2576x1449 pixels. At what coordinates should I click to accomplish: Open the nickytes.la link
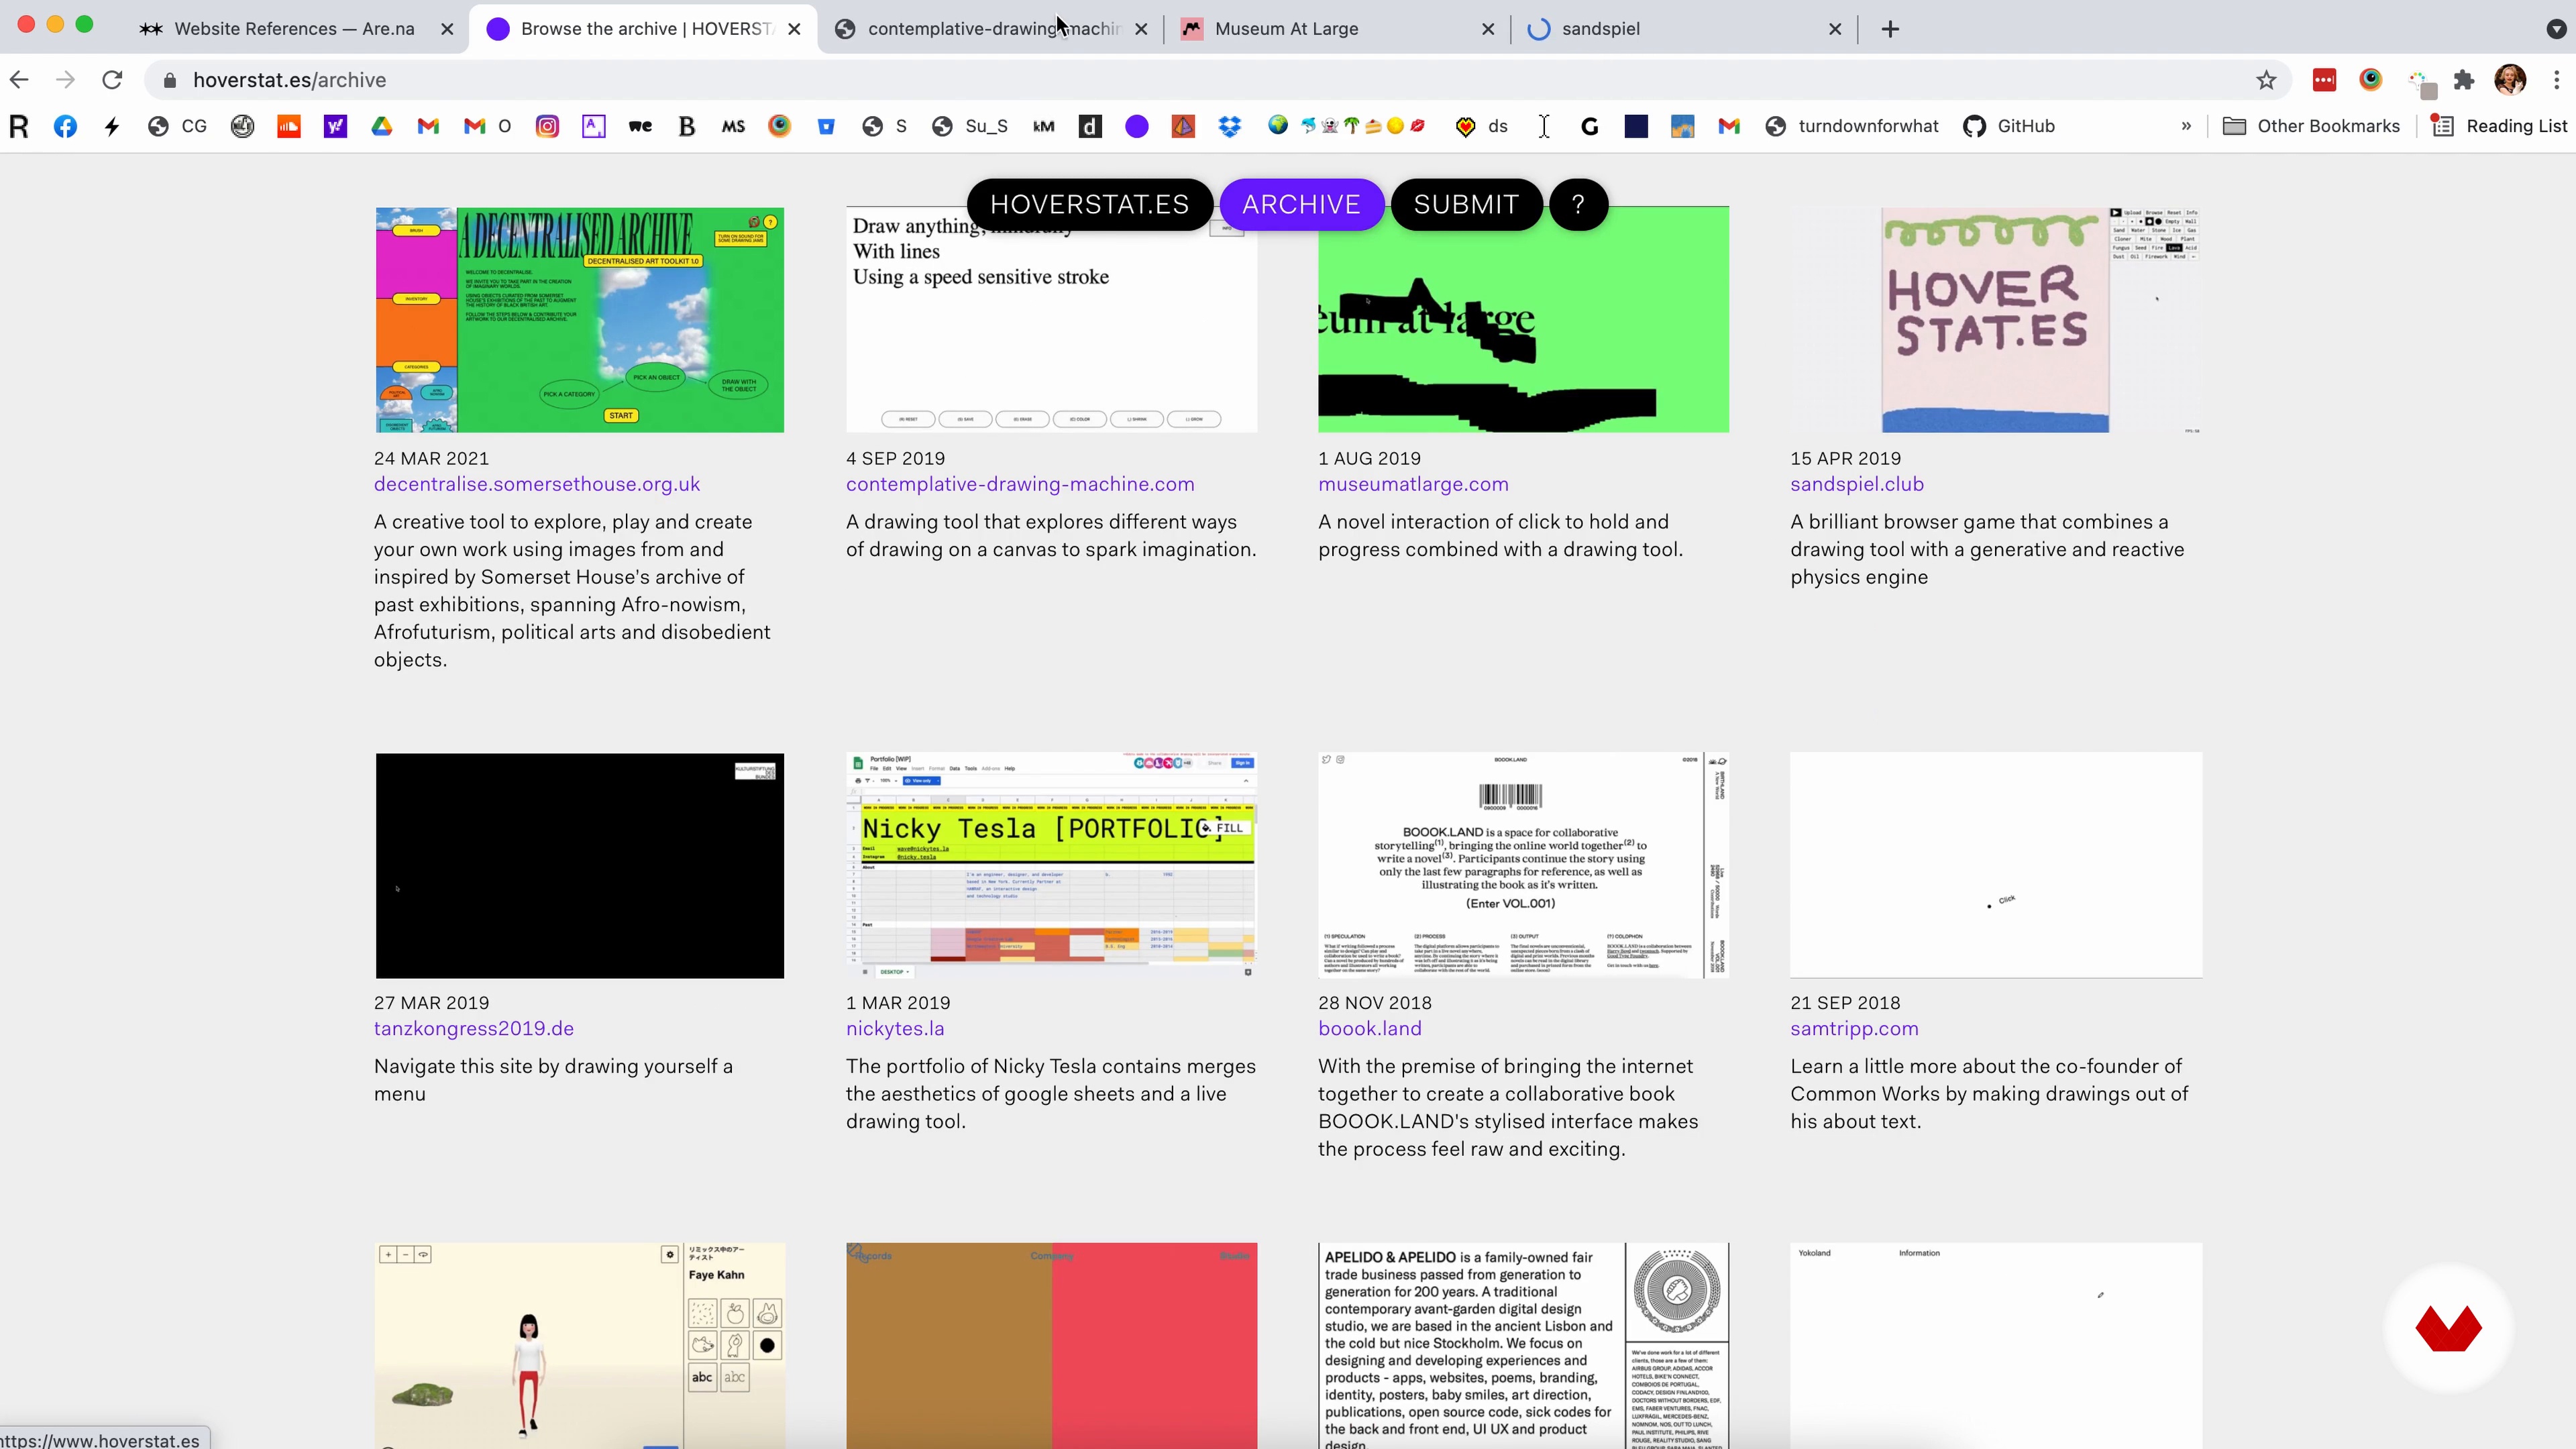(895, 1028)
